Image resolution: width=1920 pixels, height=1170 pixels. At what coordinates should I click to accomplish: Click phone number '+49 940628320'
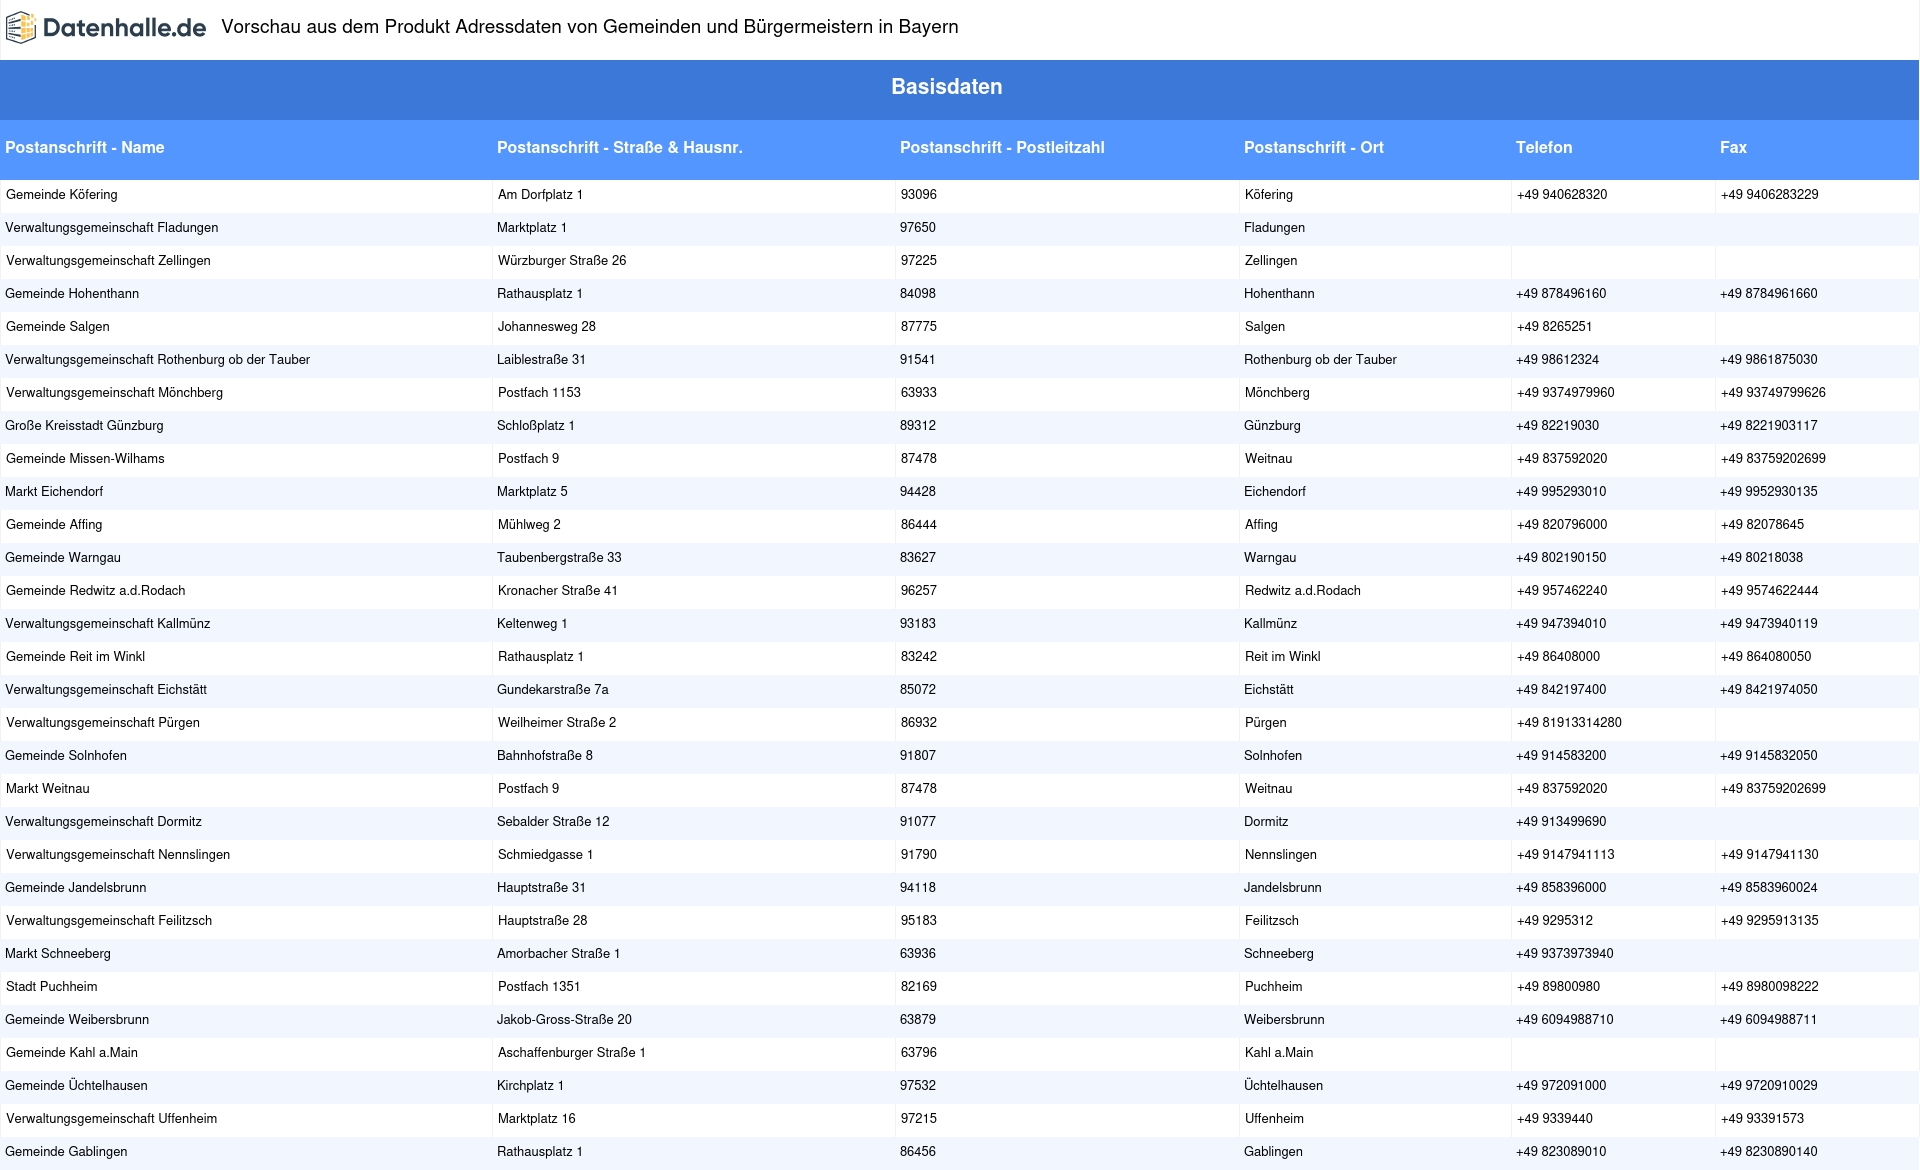[1562, 195]
